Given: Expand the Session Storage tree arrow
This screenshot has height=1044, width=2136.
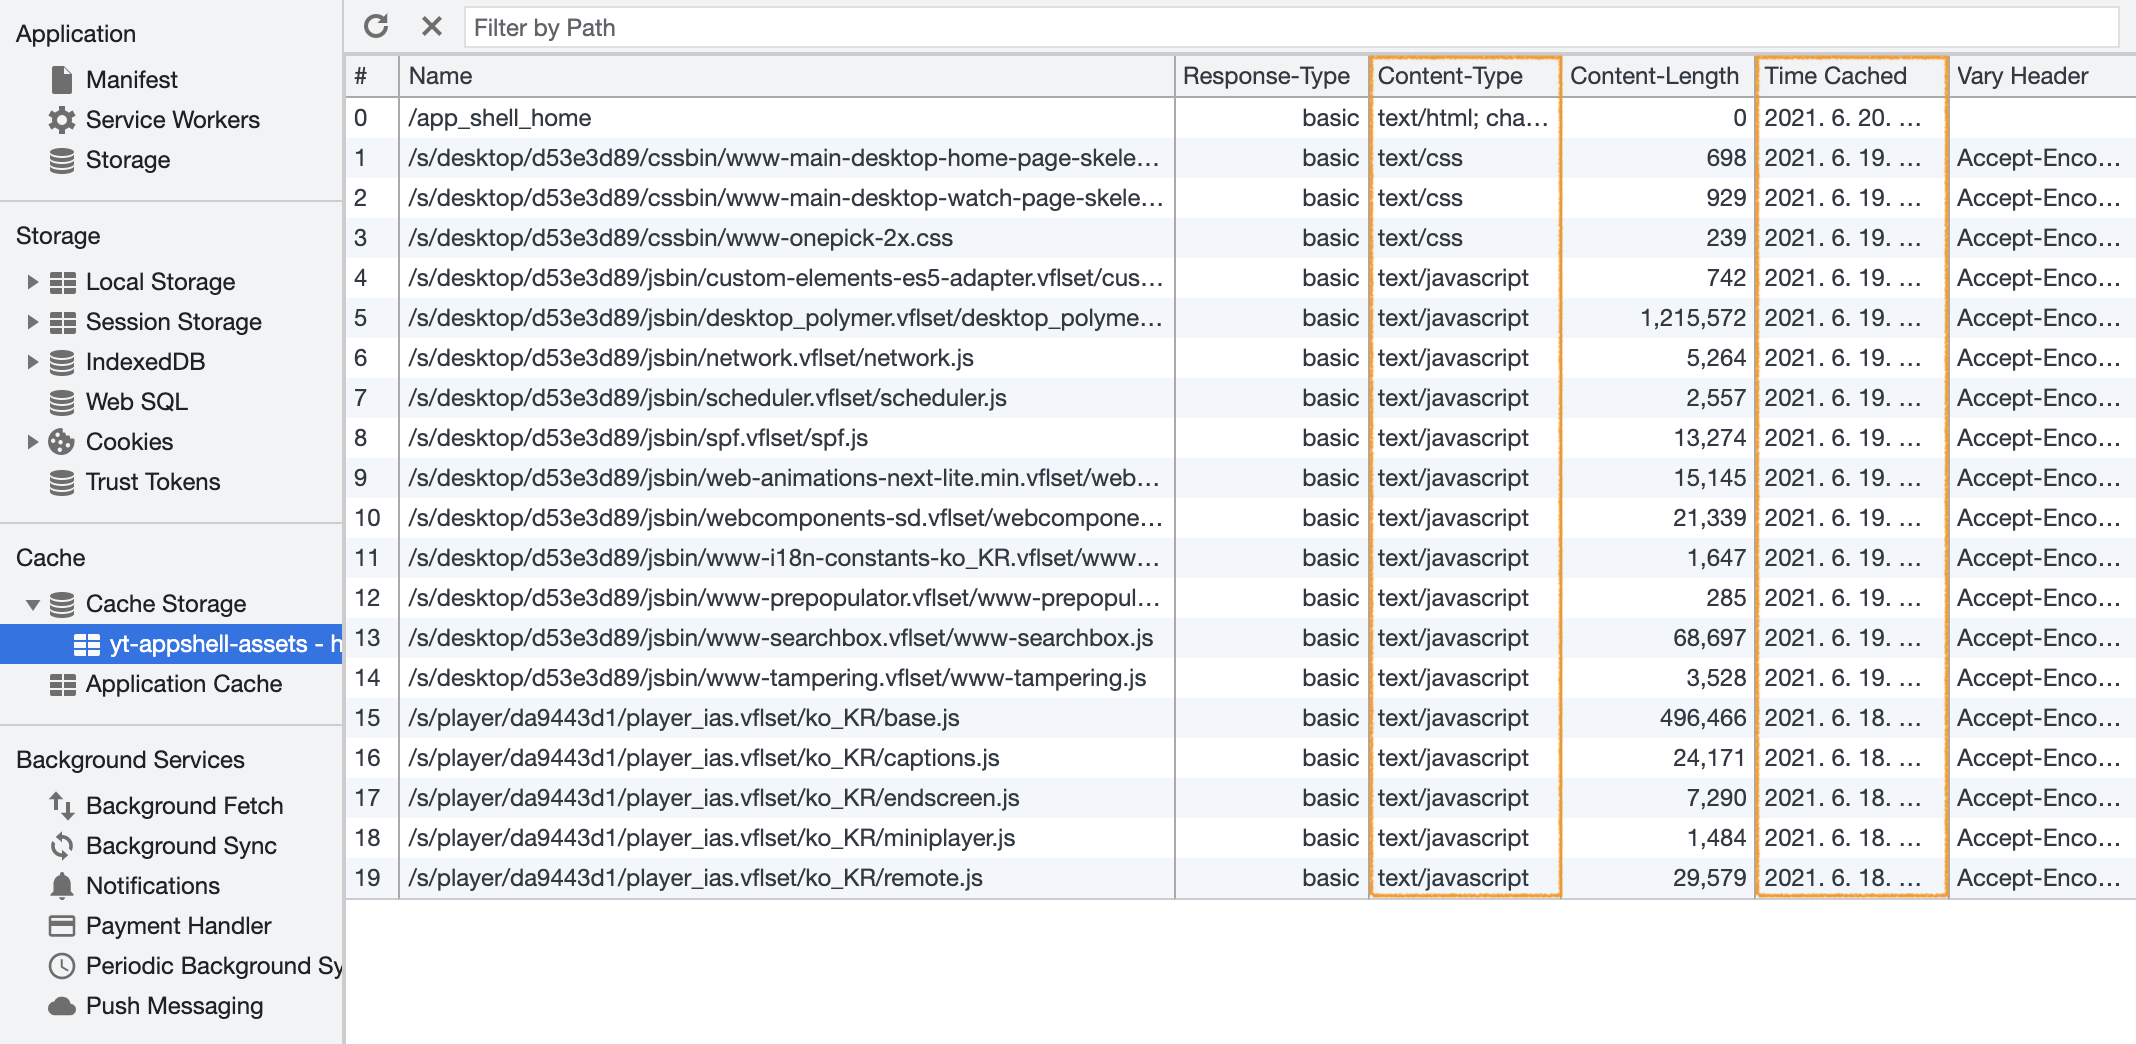Looking at the screenshot, I should (x=32, y=322).
